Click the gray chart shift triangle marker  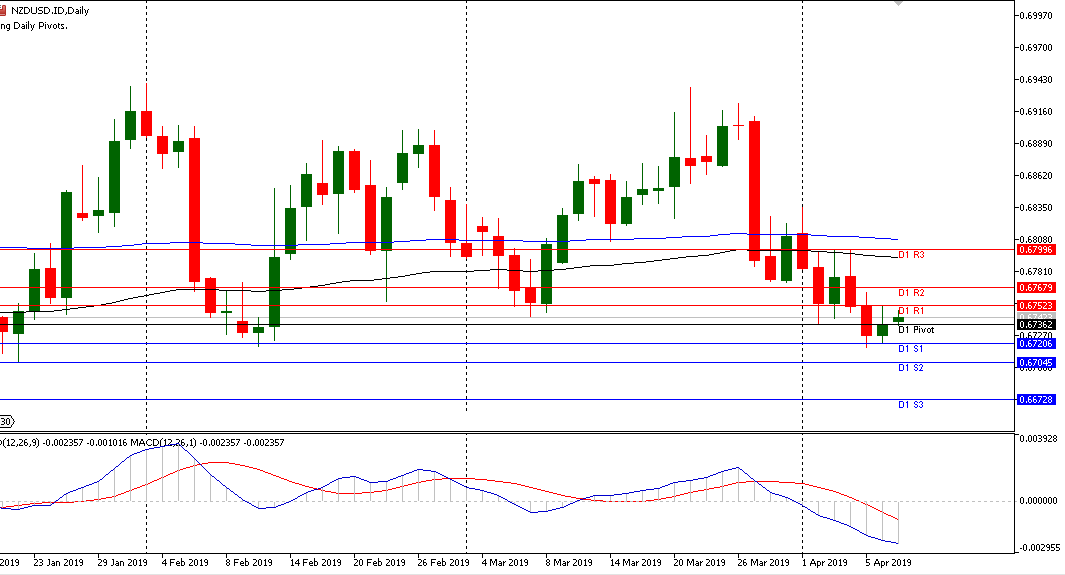(x=898, y=4)
